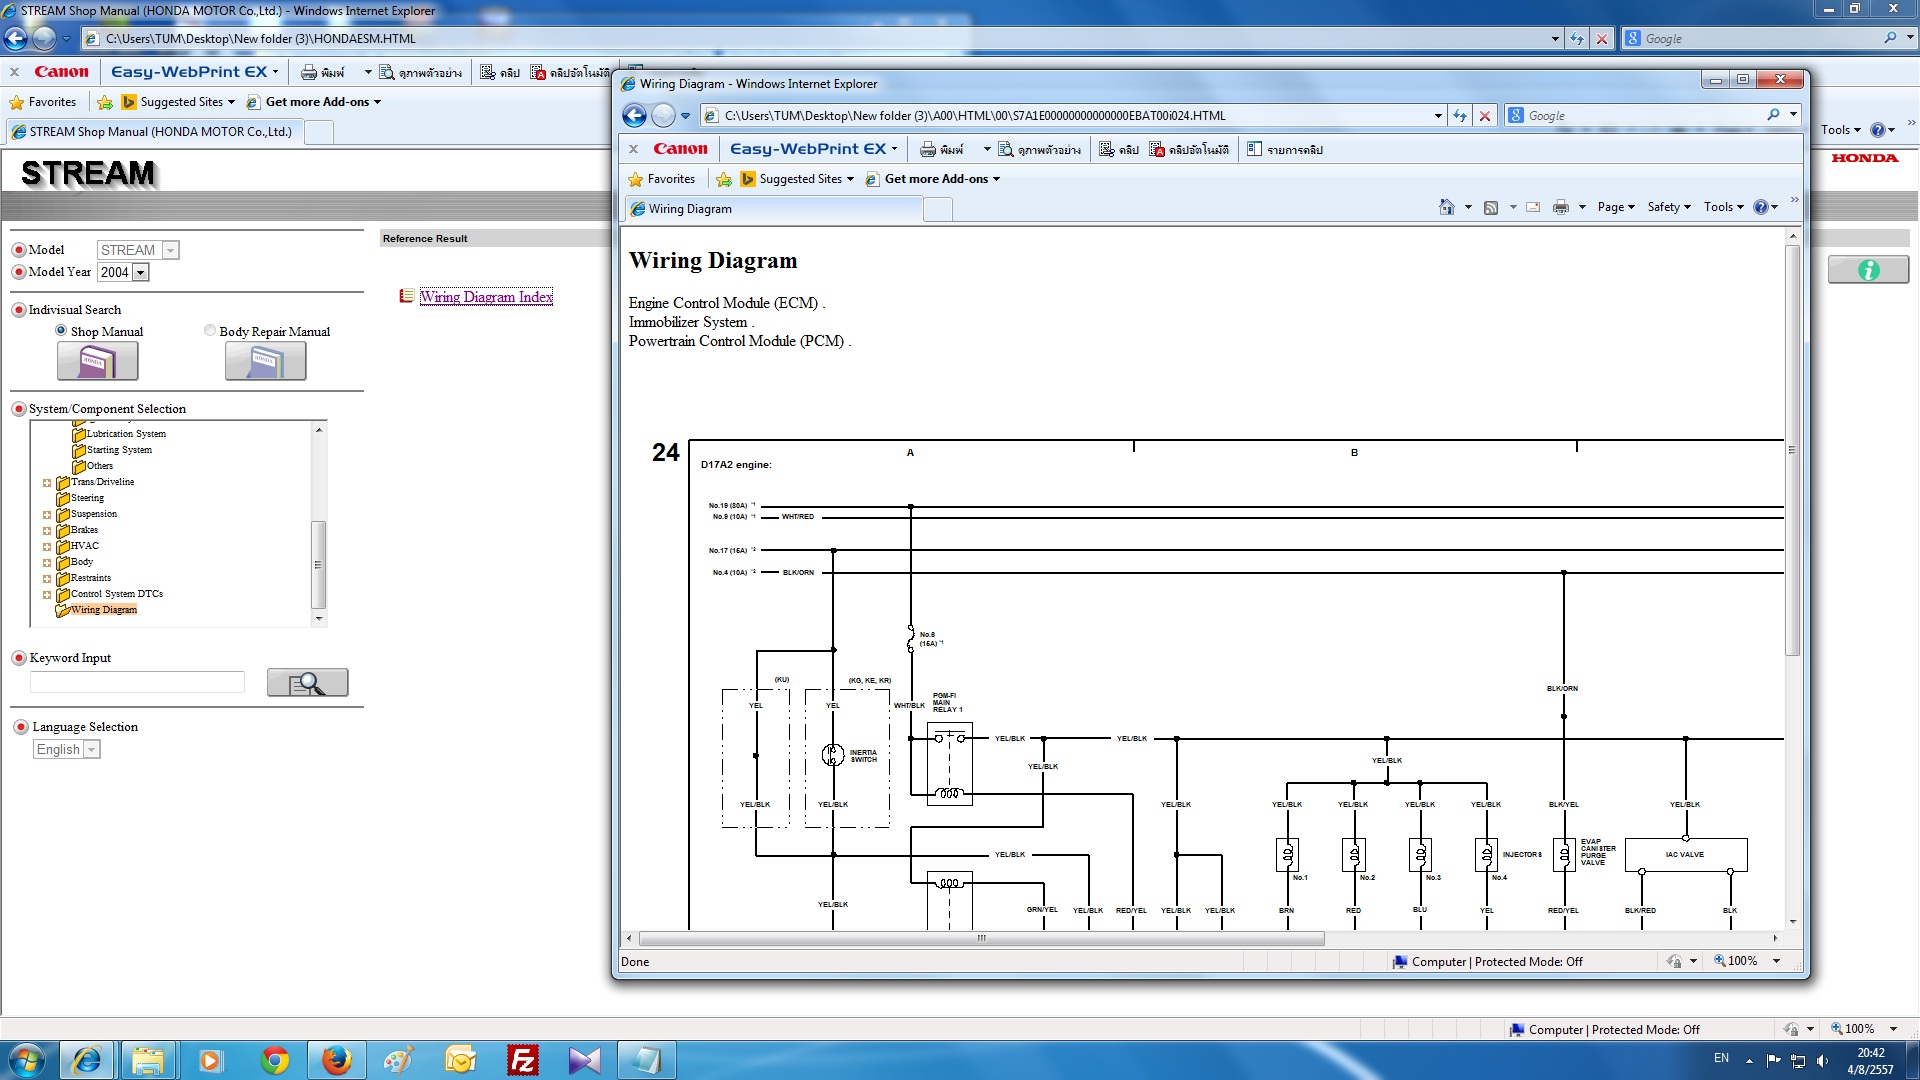Expand the Suspension tree node
The width and height of the screenshot is (1920, 1080).
tap(46, 515)
